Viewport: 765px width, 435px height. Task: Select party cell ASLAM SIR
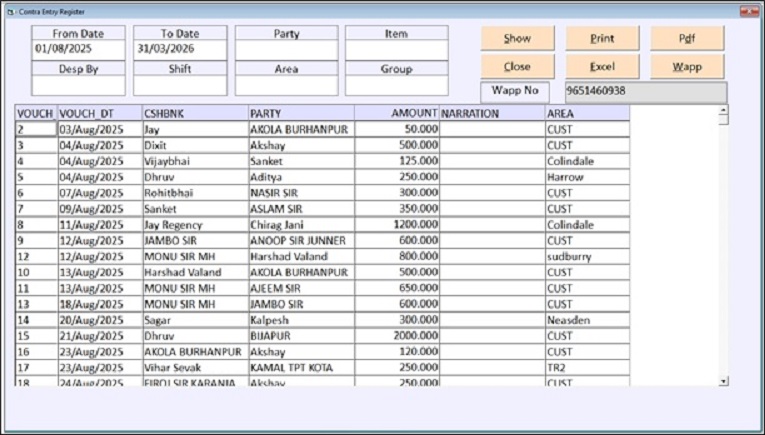pos(302,209)
